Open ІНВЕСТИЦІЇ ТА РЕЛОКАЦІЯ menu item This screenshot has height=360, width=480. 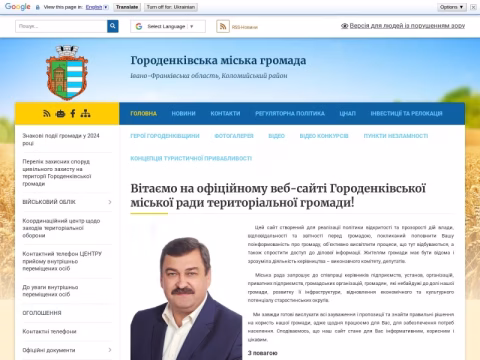[407, 114]
